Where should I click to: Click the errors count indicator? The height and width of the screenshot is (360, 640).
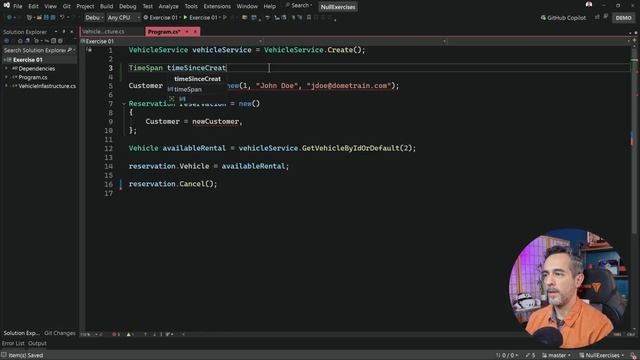[116, 334]
